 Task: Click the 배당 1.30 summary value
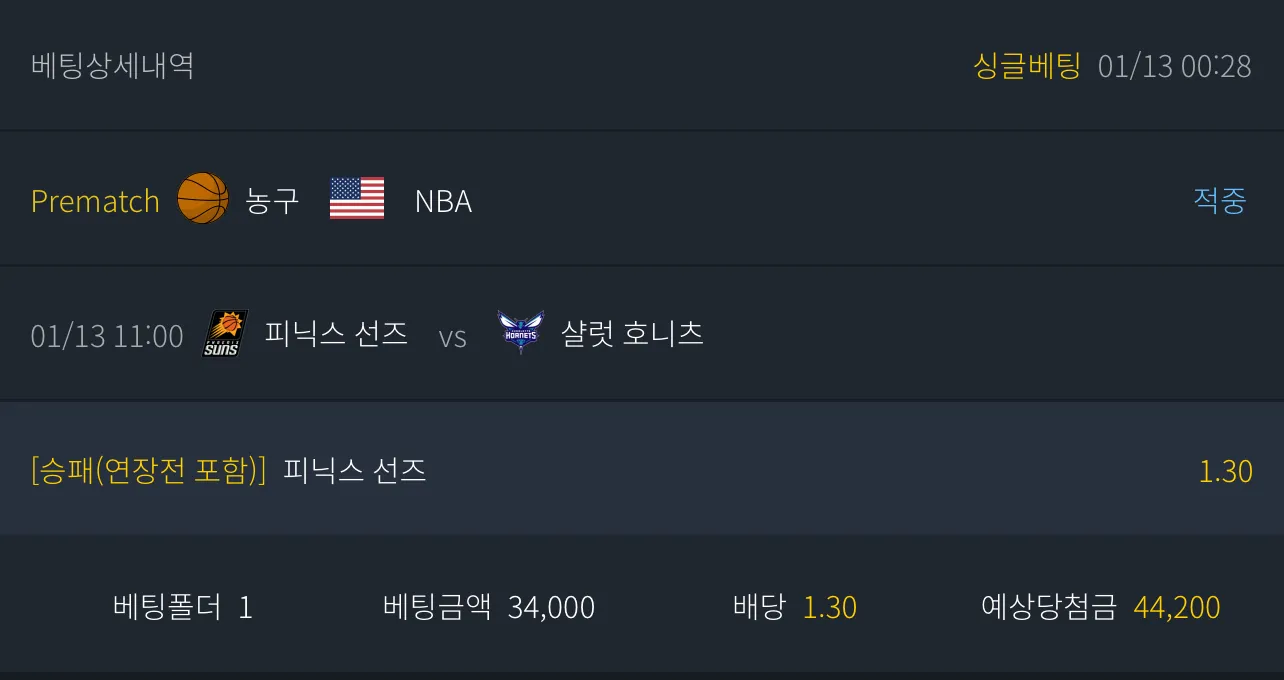point(795,607)
